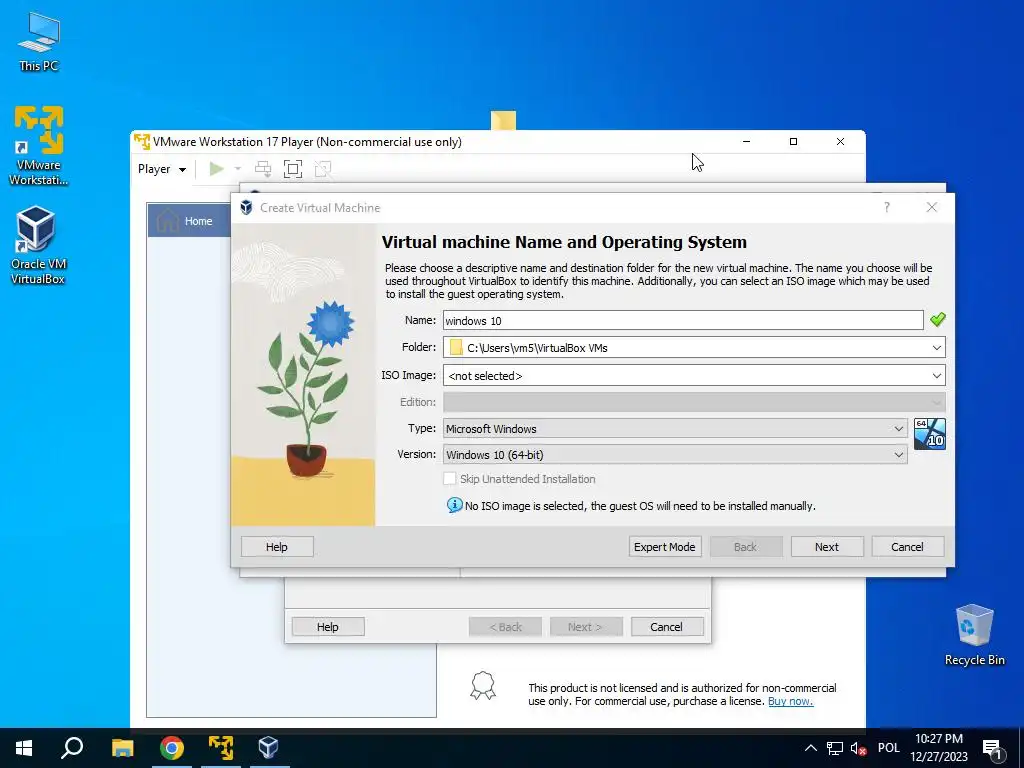
Task: Close the Create Virtual Machine dialog
Action: pyautogui.click(x=932, y=207)
